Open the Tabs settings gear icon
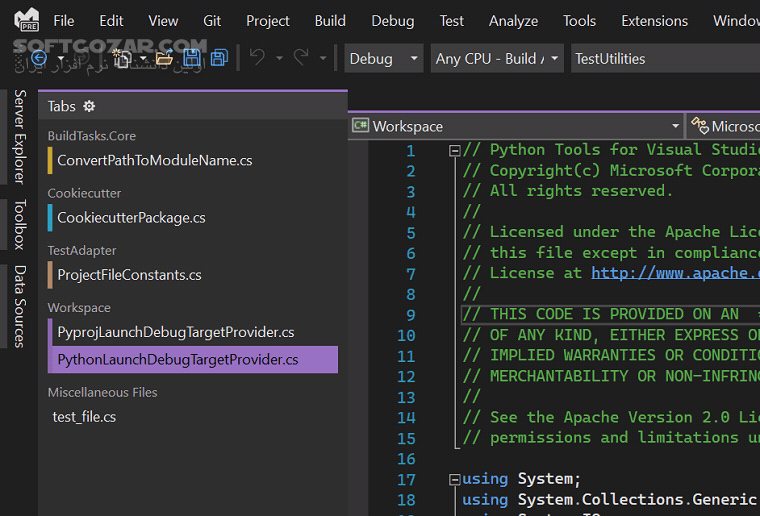The height and width of the screenshot is (516, 760). [x=89, y=106]
